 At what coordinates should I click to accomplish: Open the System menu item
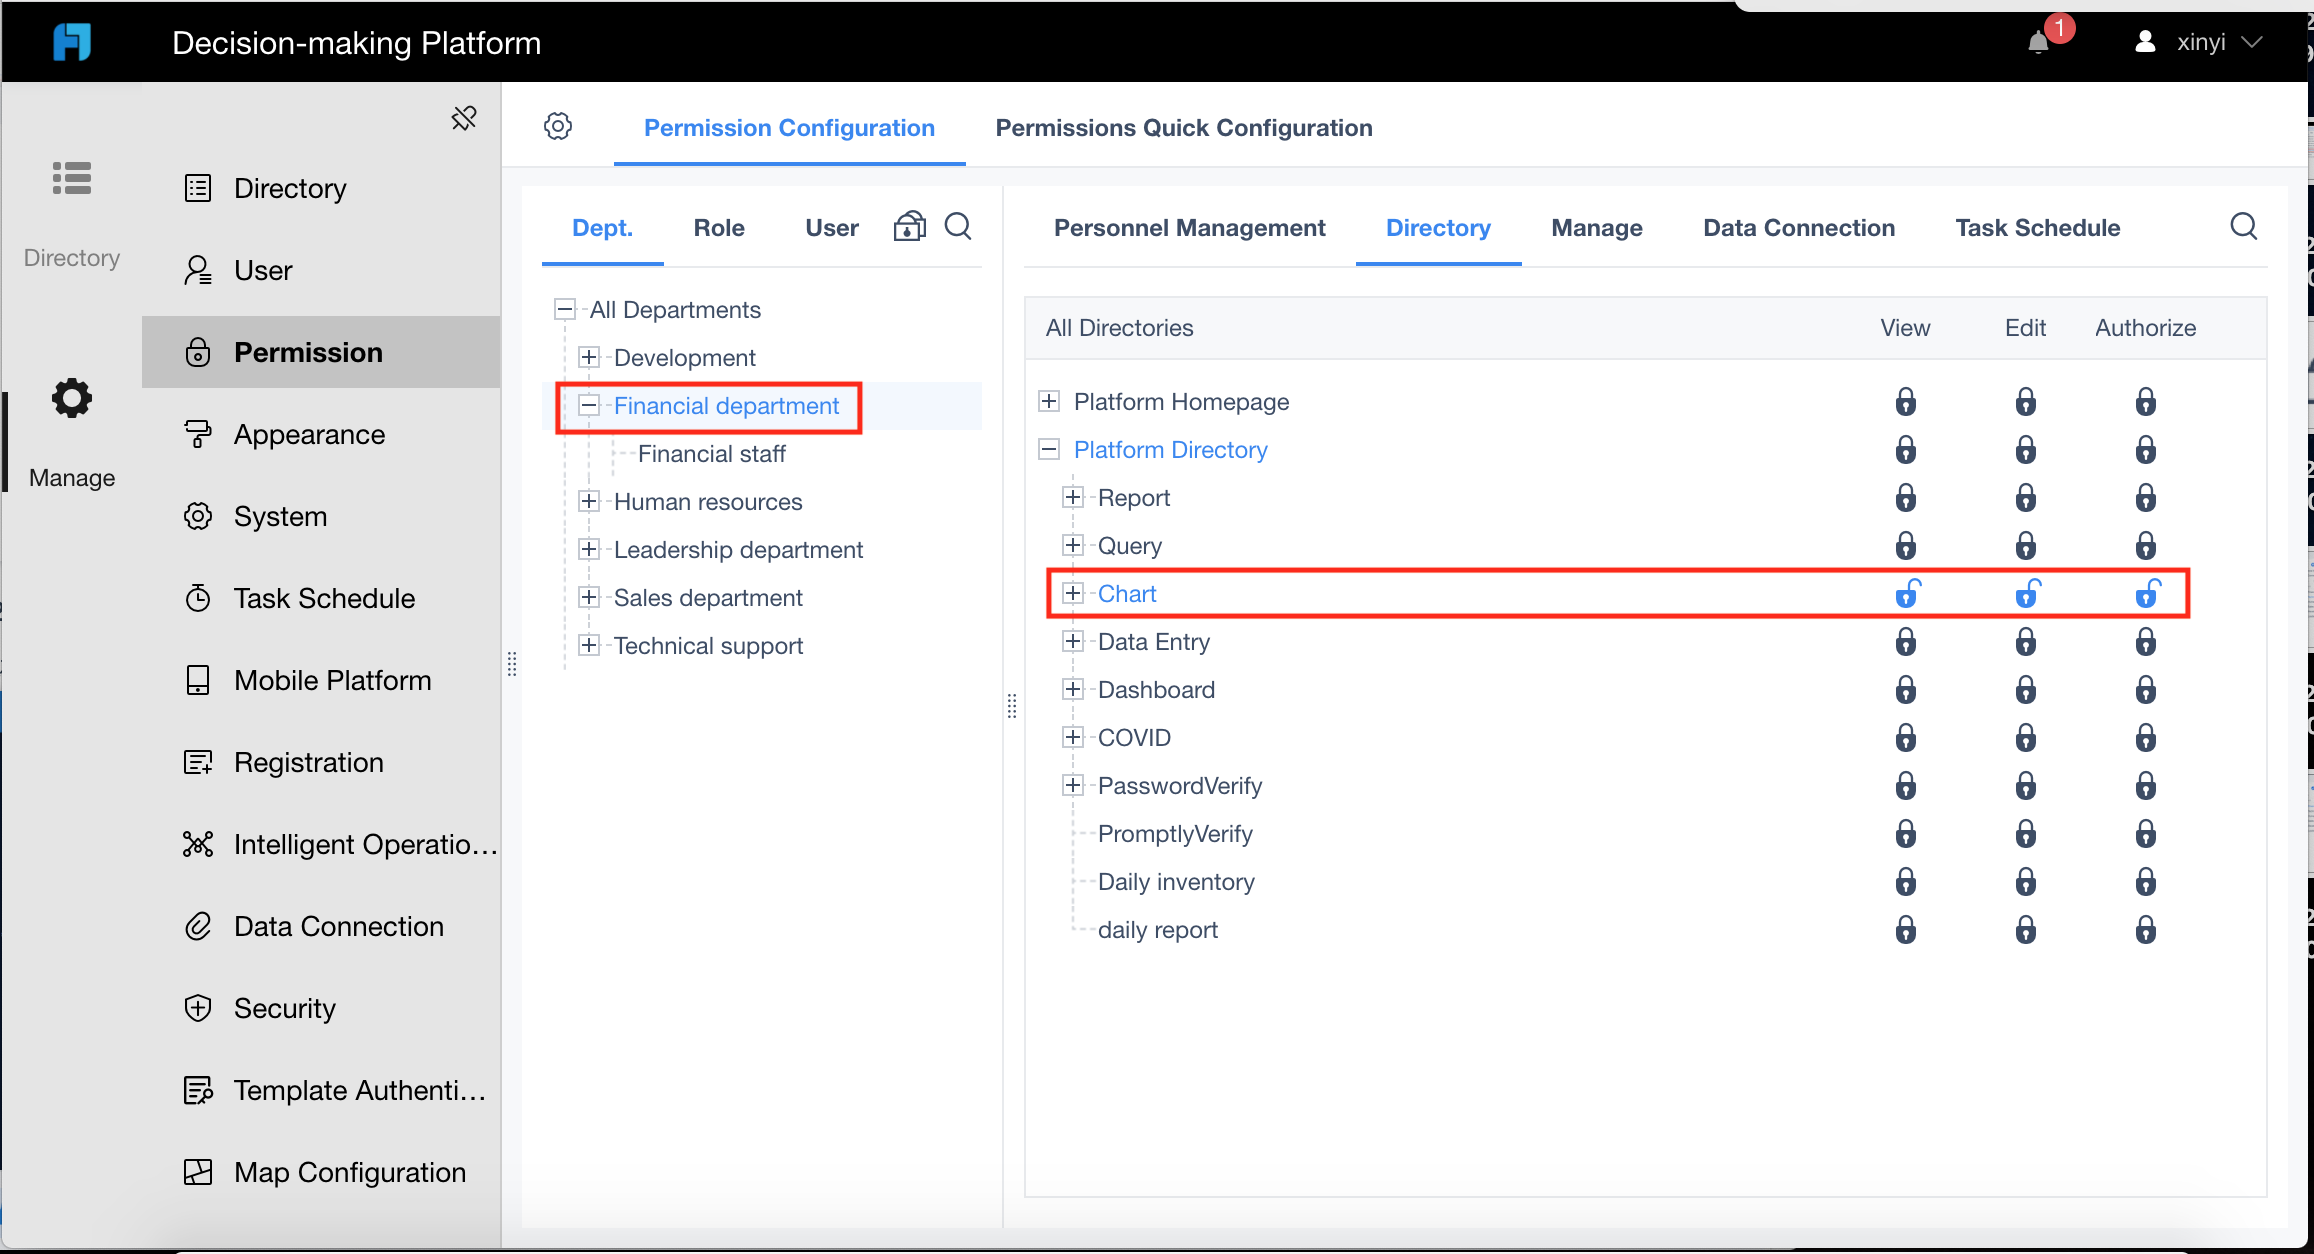coord(321,516)
